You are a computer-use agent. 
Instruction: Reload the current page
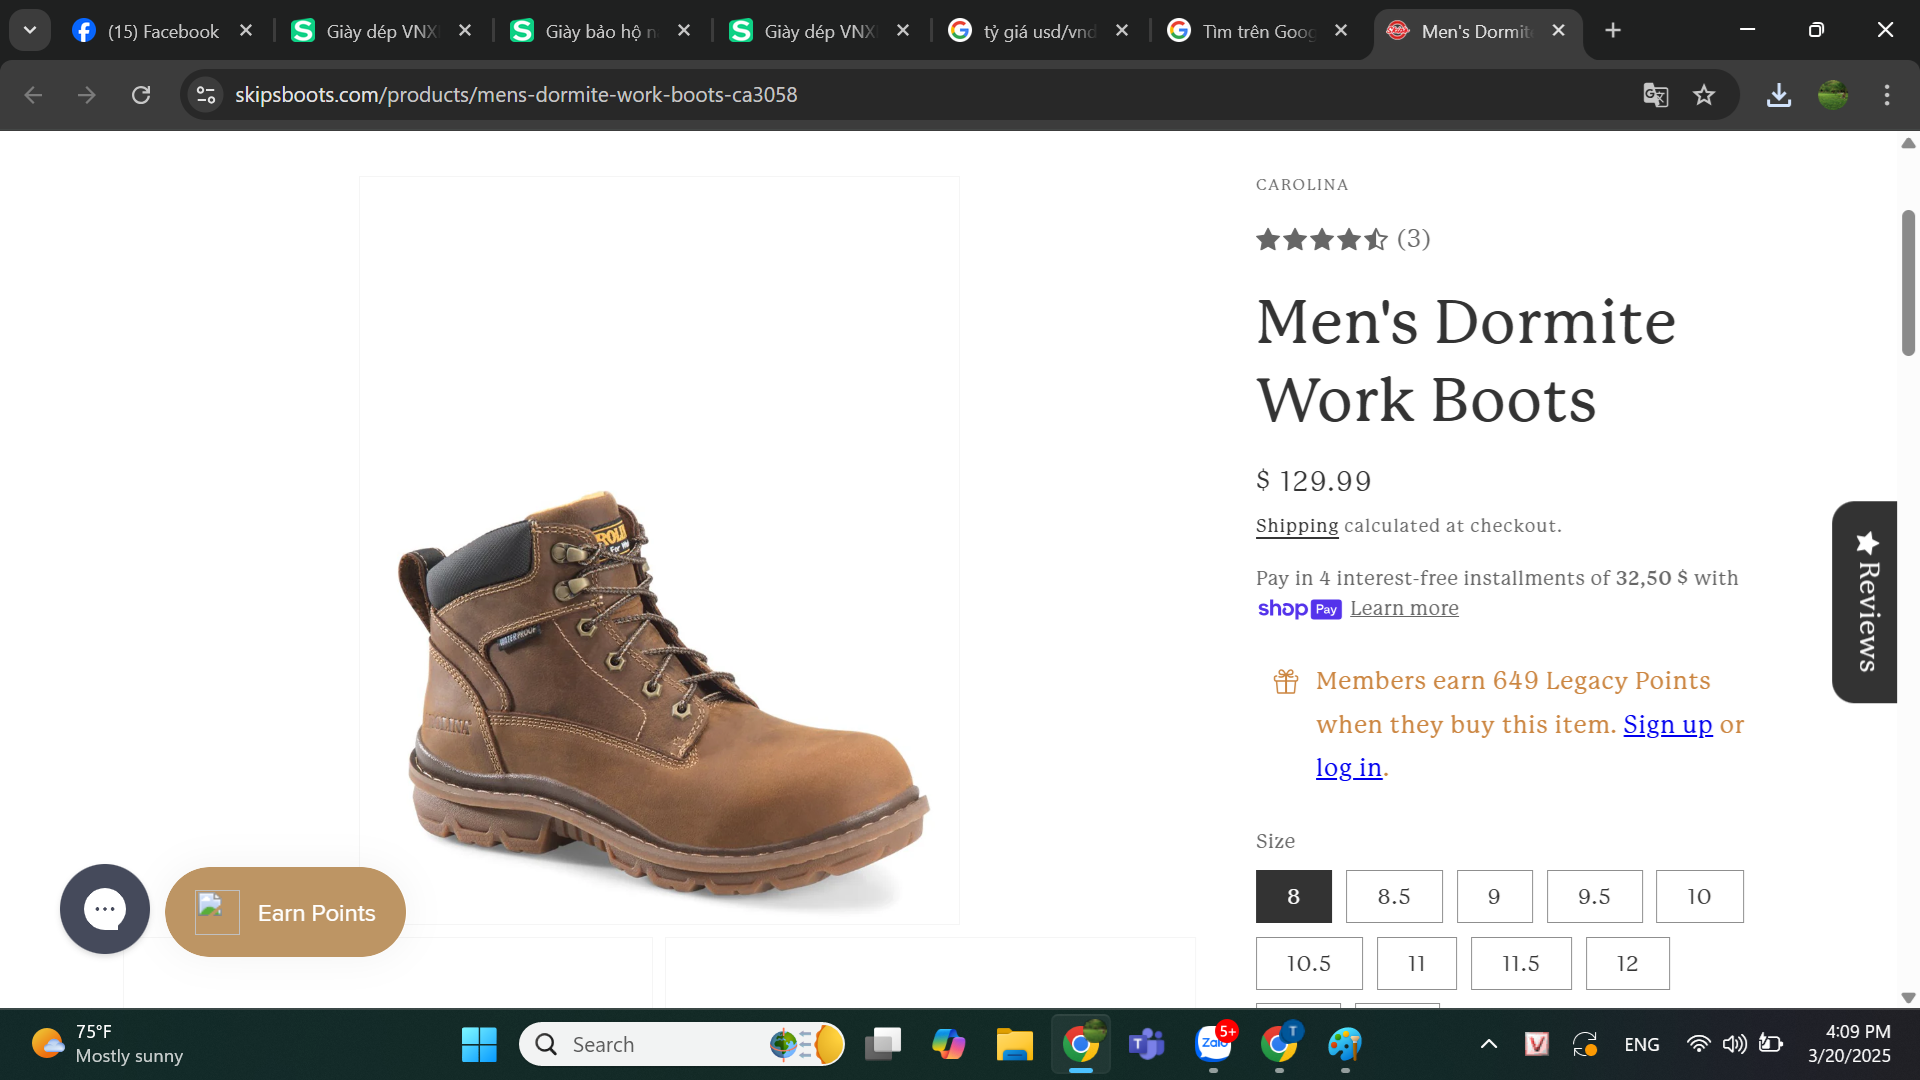point(141,95)
